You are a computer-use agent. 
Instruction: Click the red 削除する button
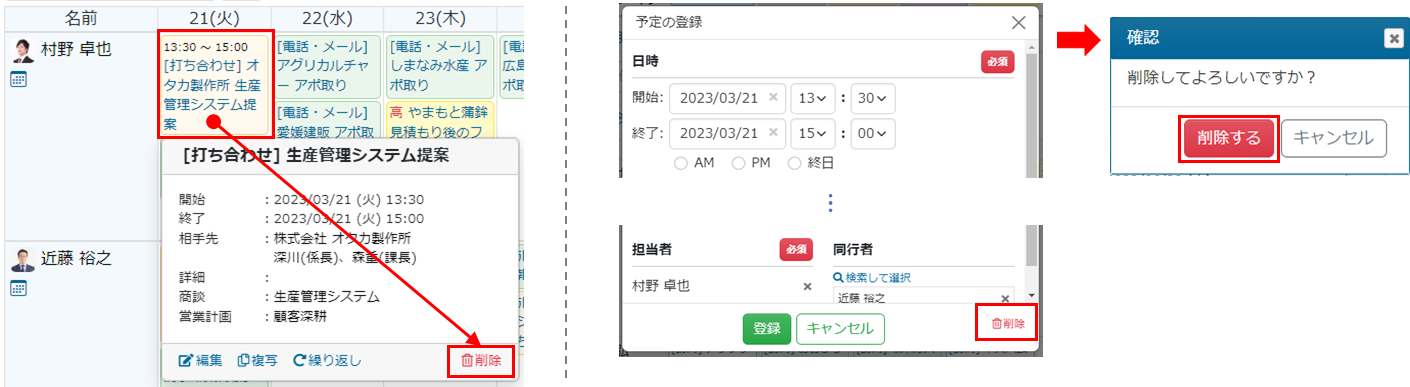(1229, 139)
